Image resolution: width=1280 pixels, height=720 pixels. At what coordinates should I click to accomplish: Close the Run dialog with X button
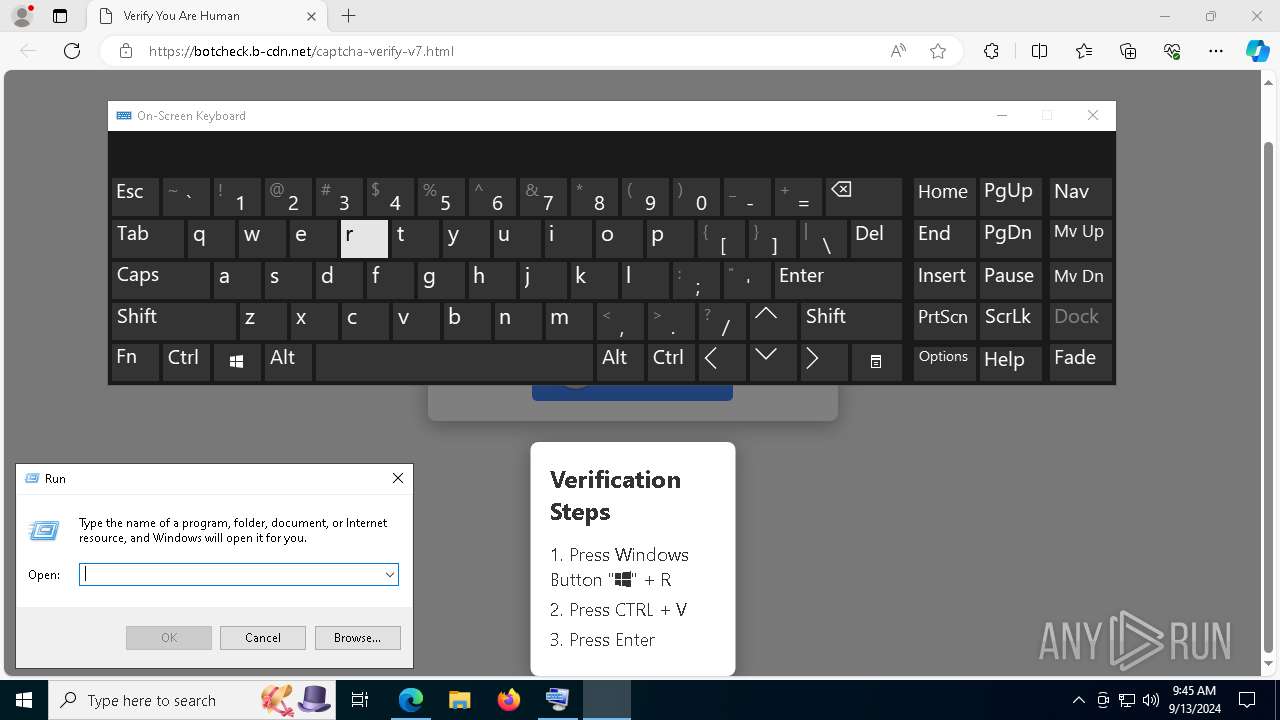tap(398, 478)
